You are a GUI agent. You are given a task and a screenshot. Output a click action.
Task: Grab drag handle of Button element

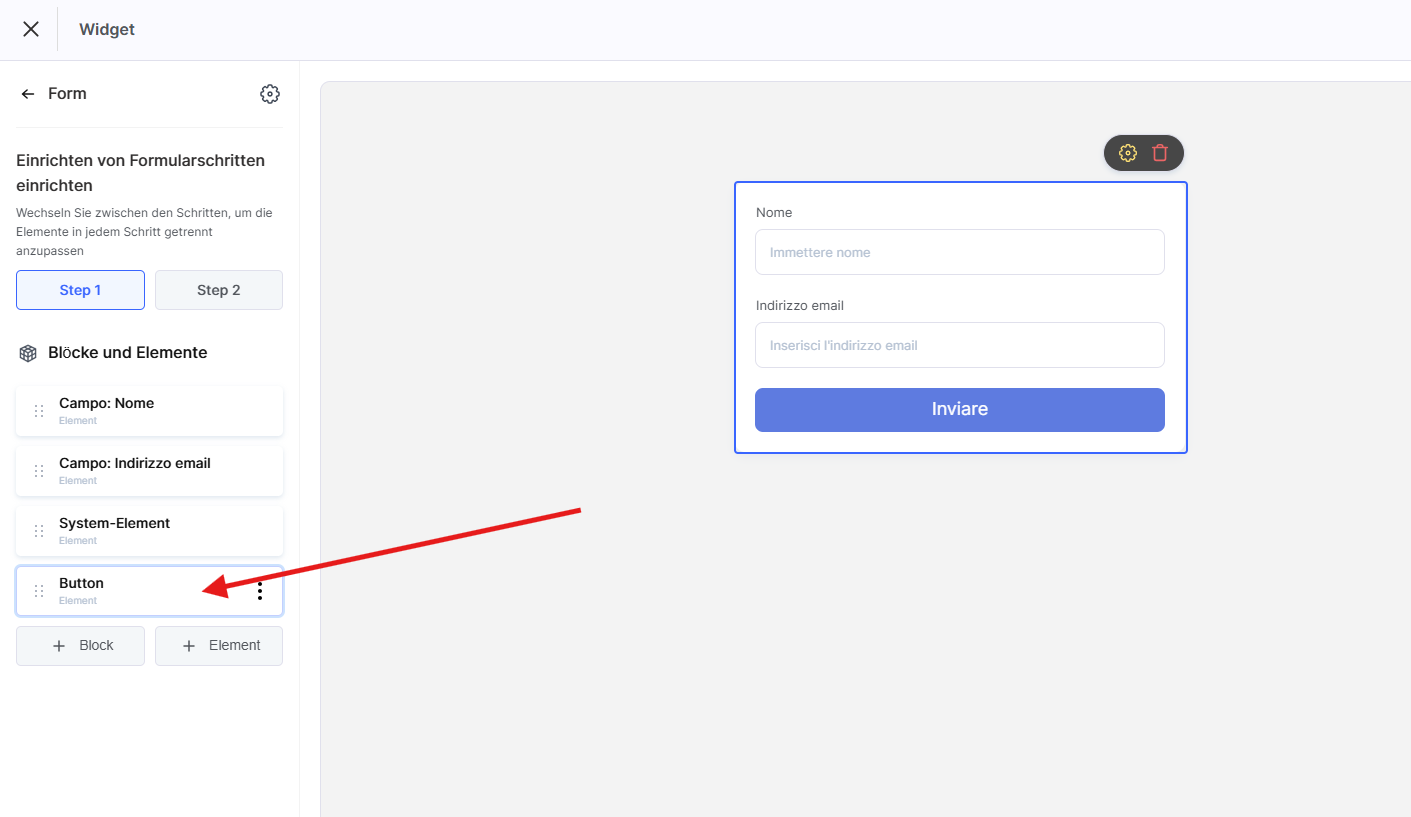(x=39, y=591)
